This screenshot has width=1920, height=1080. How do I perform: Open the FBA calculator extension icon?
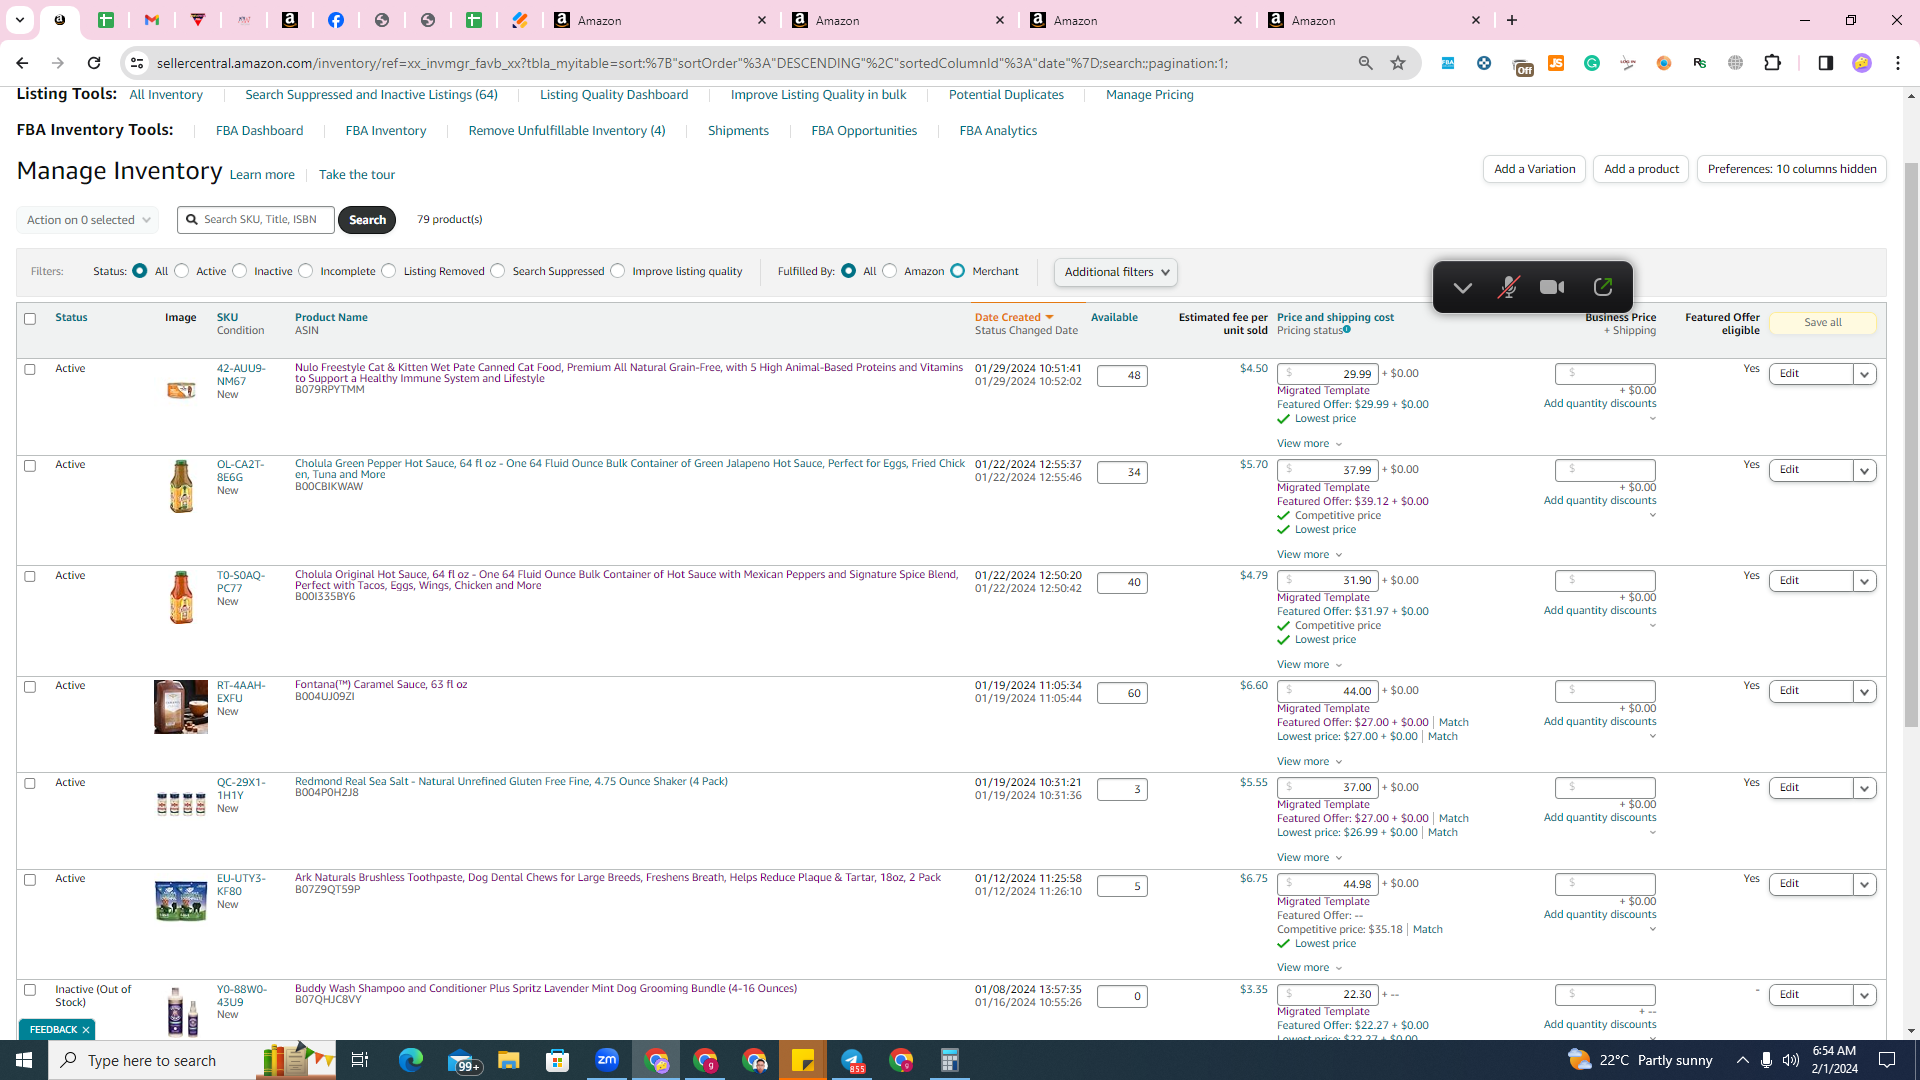point(1447,63)
